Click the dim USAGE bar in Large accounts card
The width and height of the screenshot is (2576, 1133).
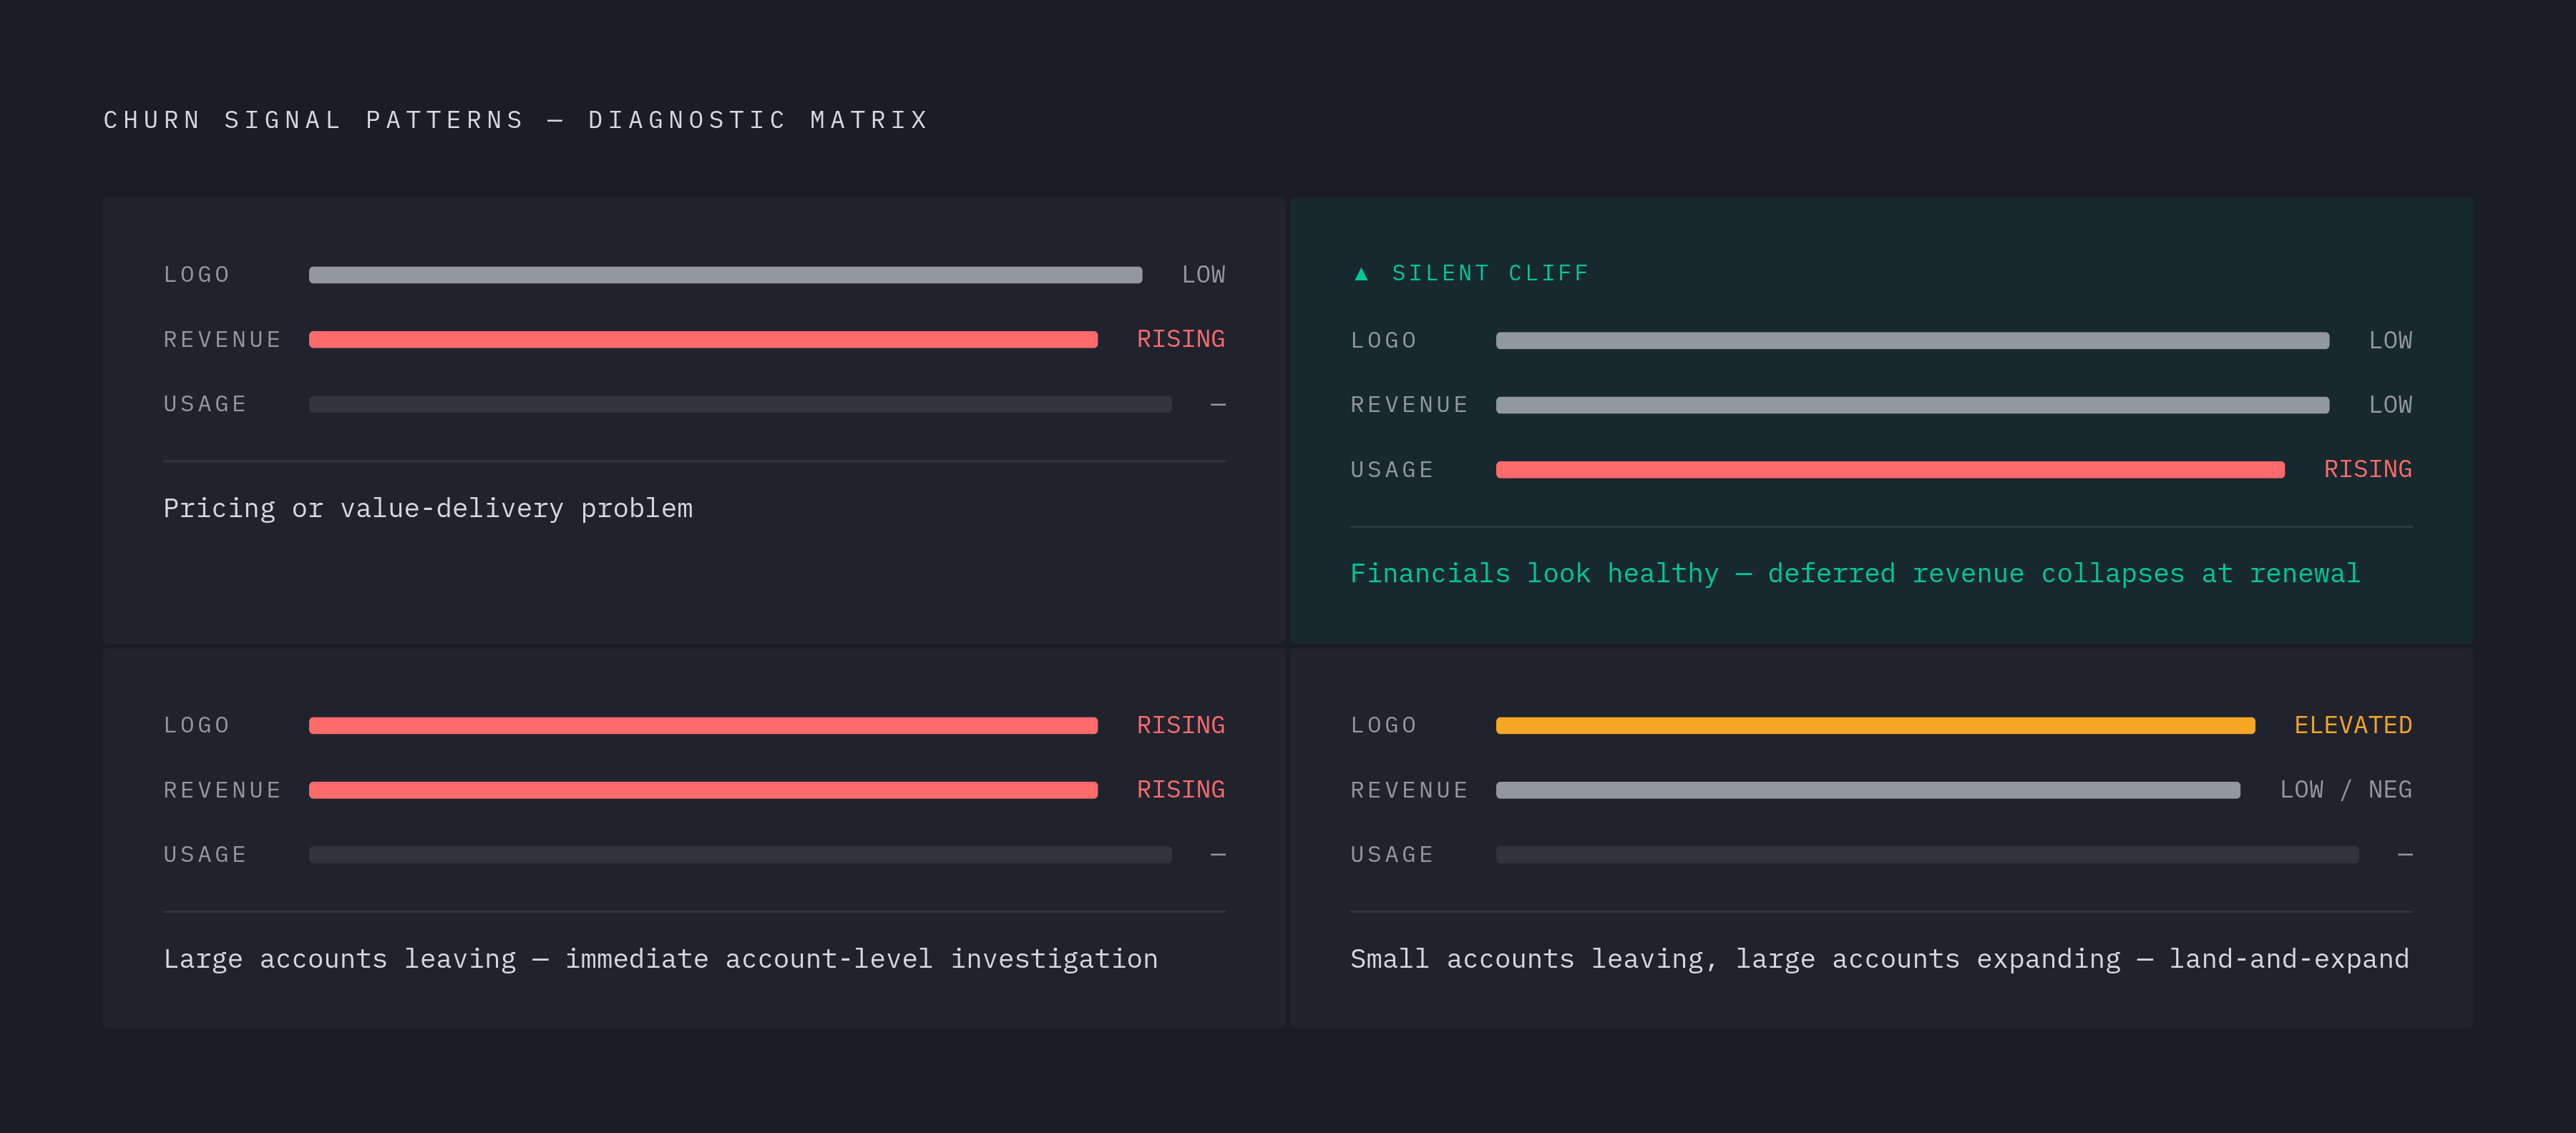point(740,855)
